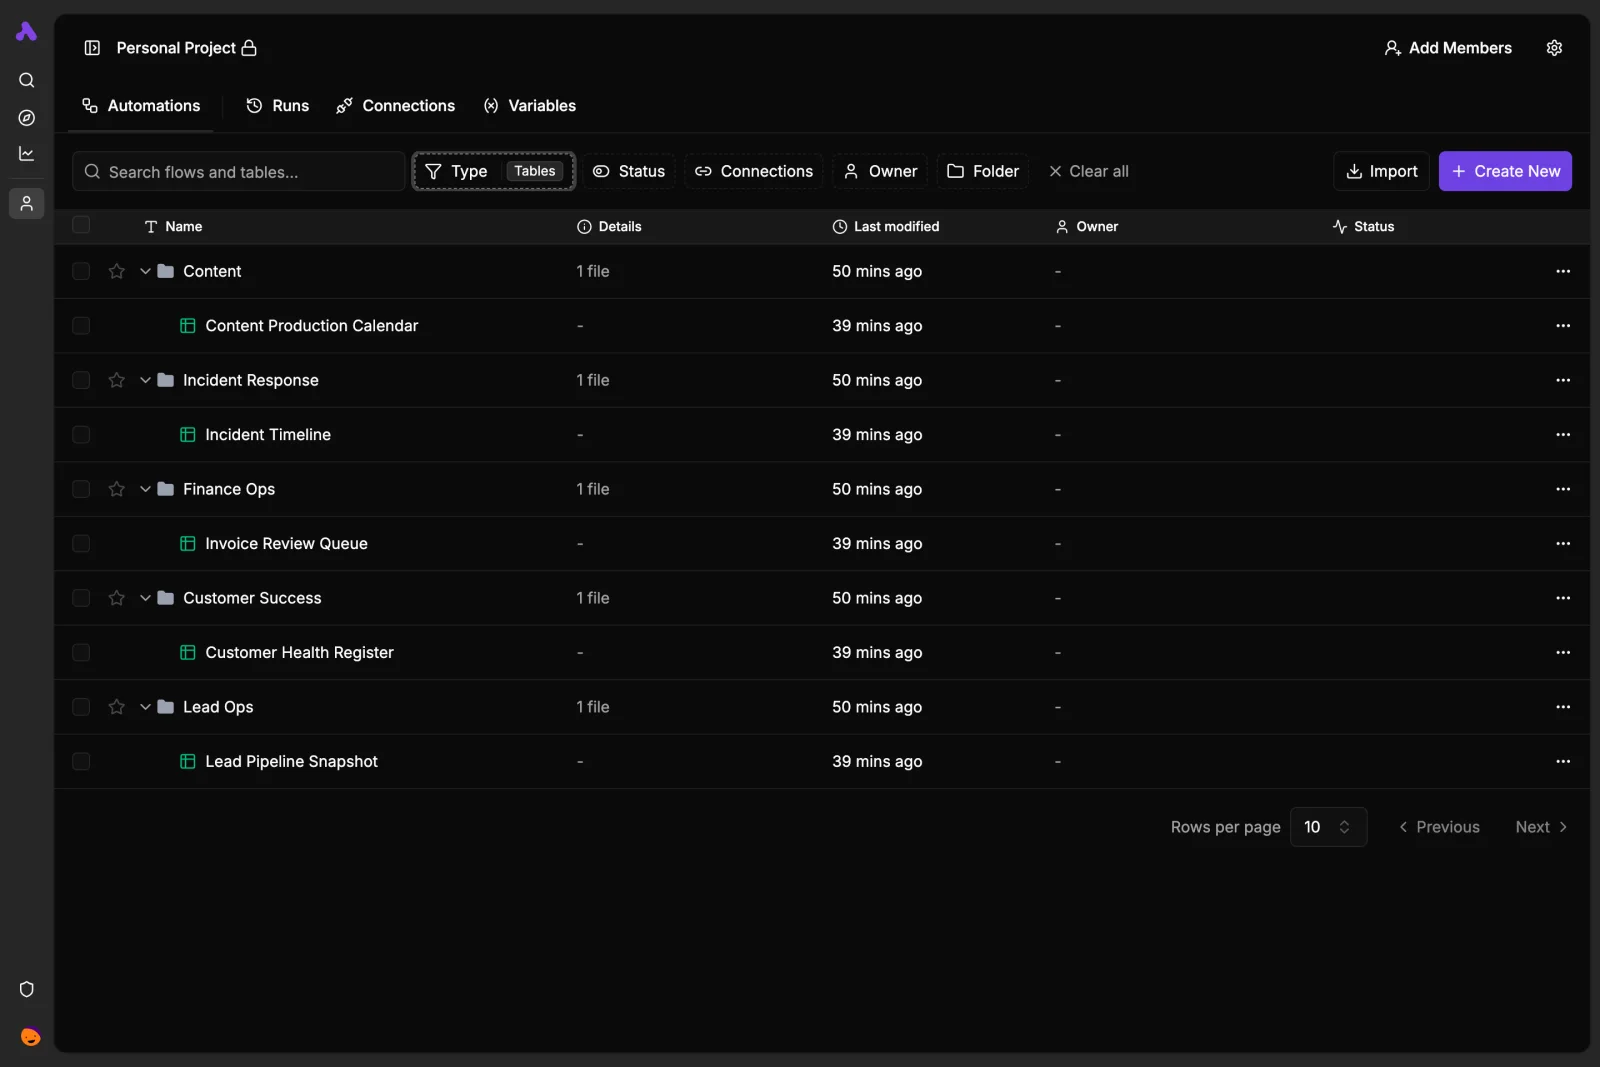This screenshot has width=1600, height=1067.
Task: Open the search icon in left sidebar
Action: coord(27,80)
